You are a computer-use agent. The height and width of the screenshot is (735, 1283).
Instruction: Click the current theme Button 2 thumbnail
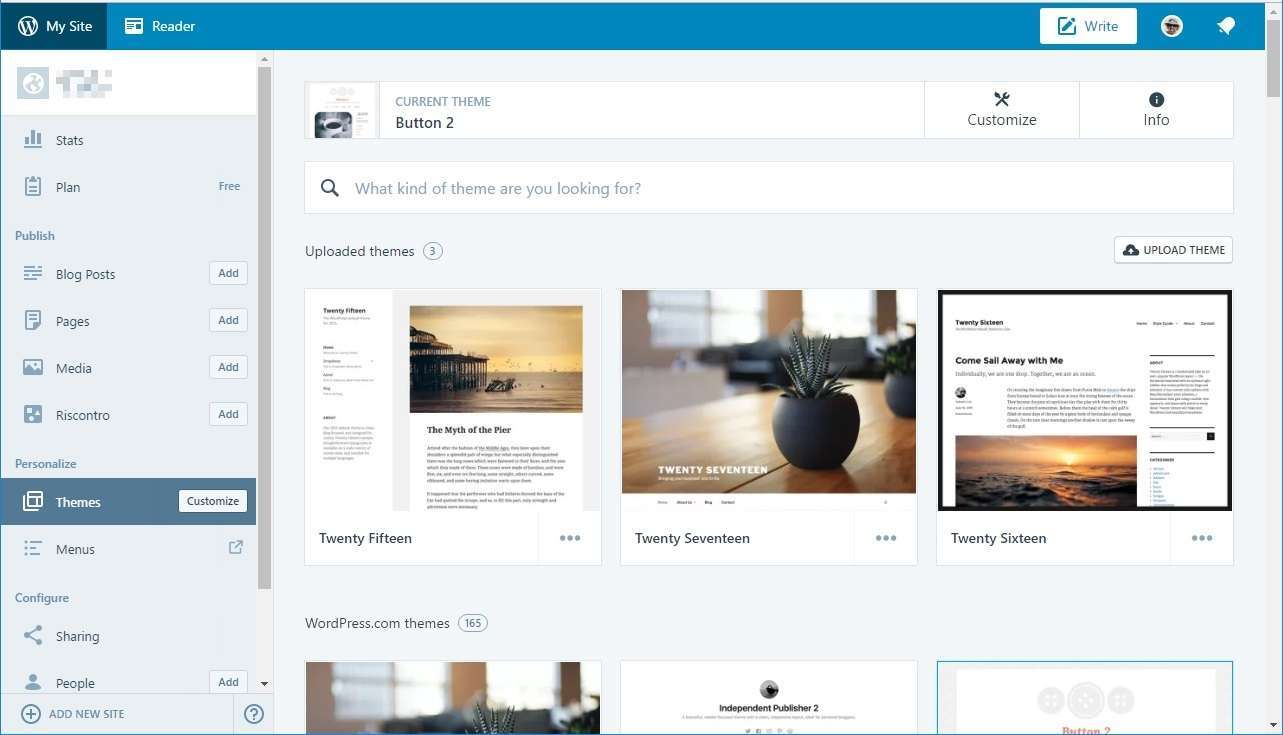(342, 110)
